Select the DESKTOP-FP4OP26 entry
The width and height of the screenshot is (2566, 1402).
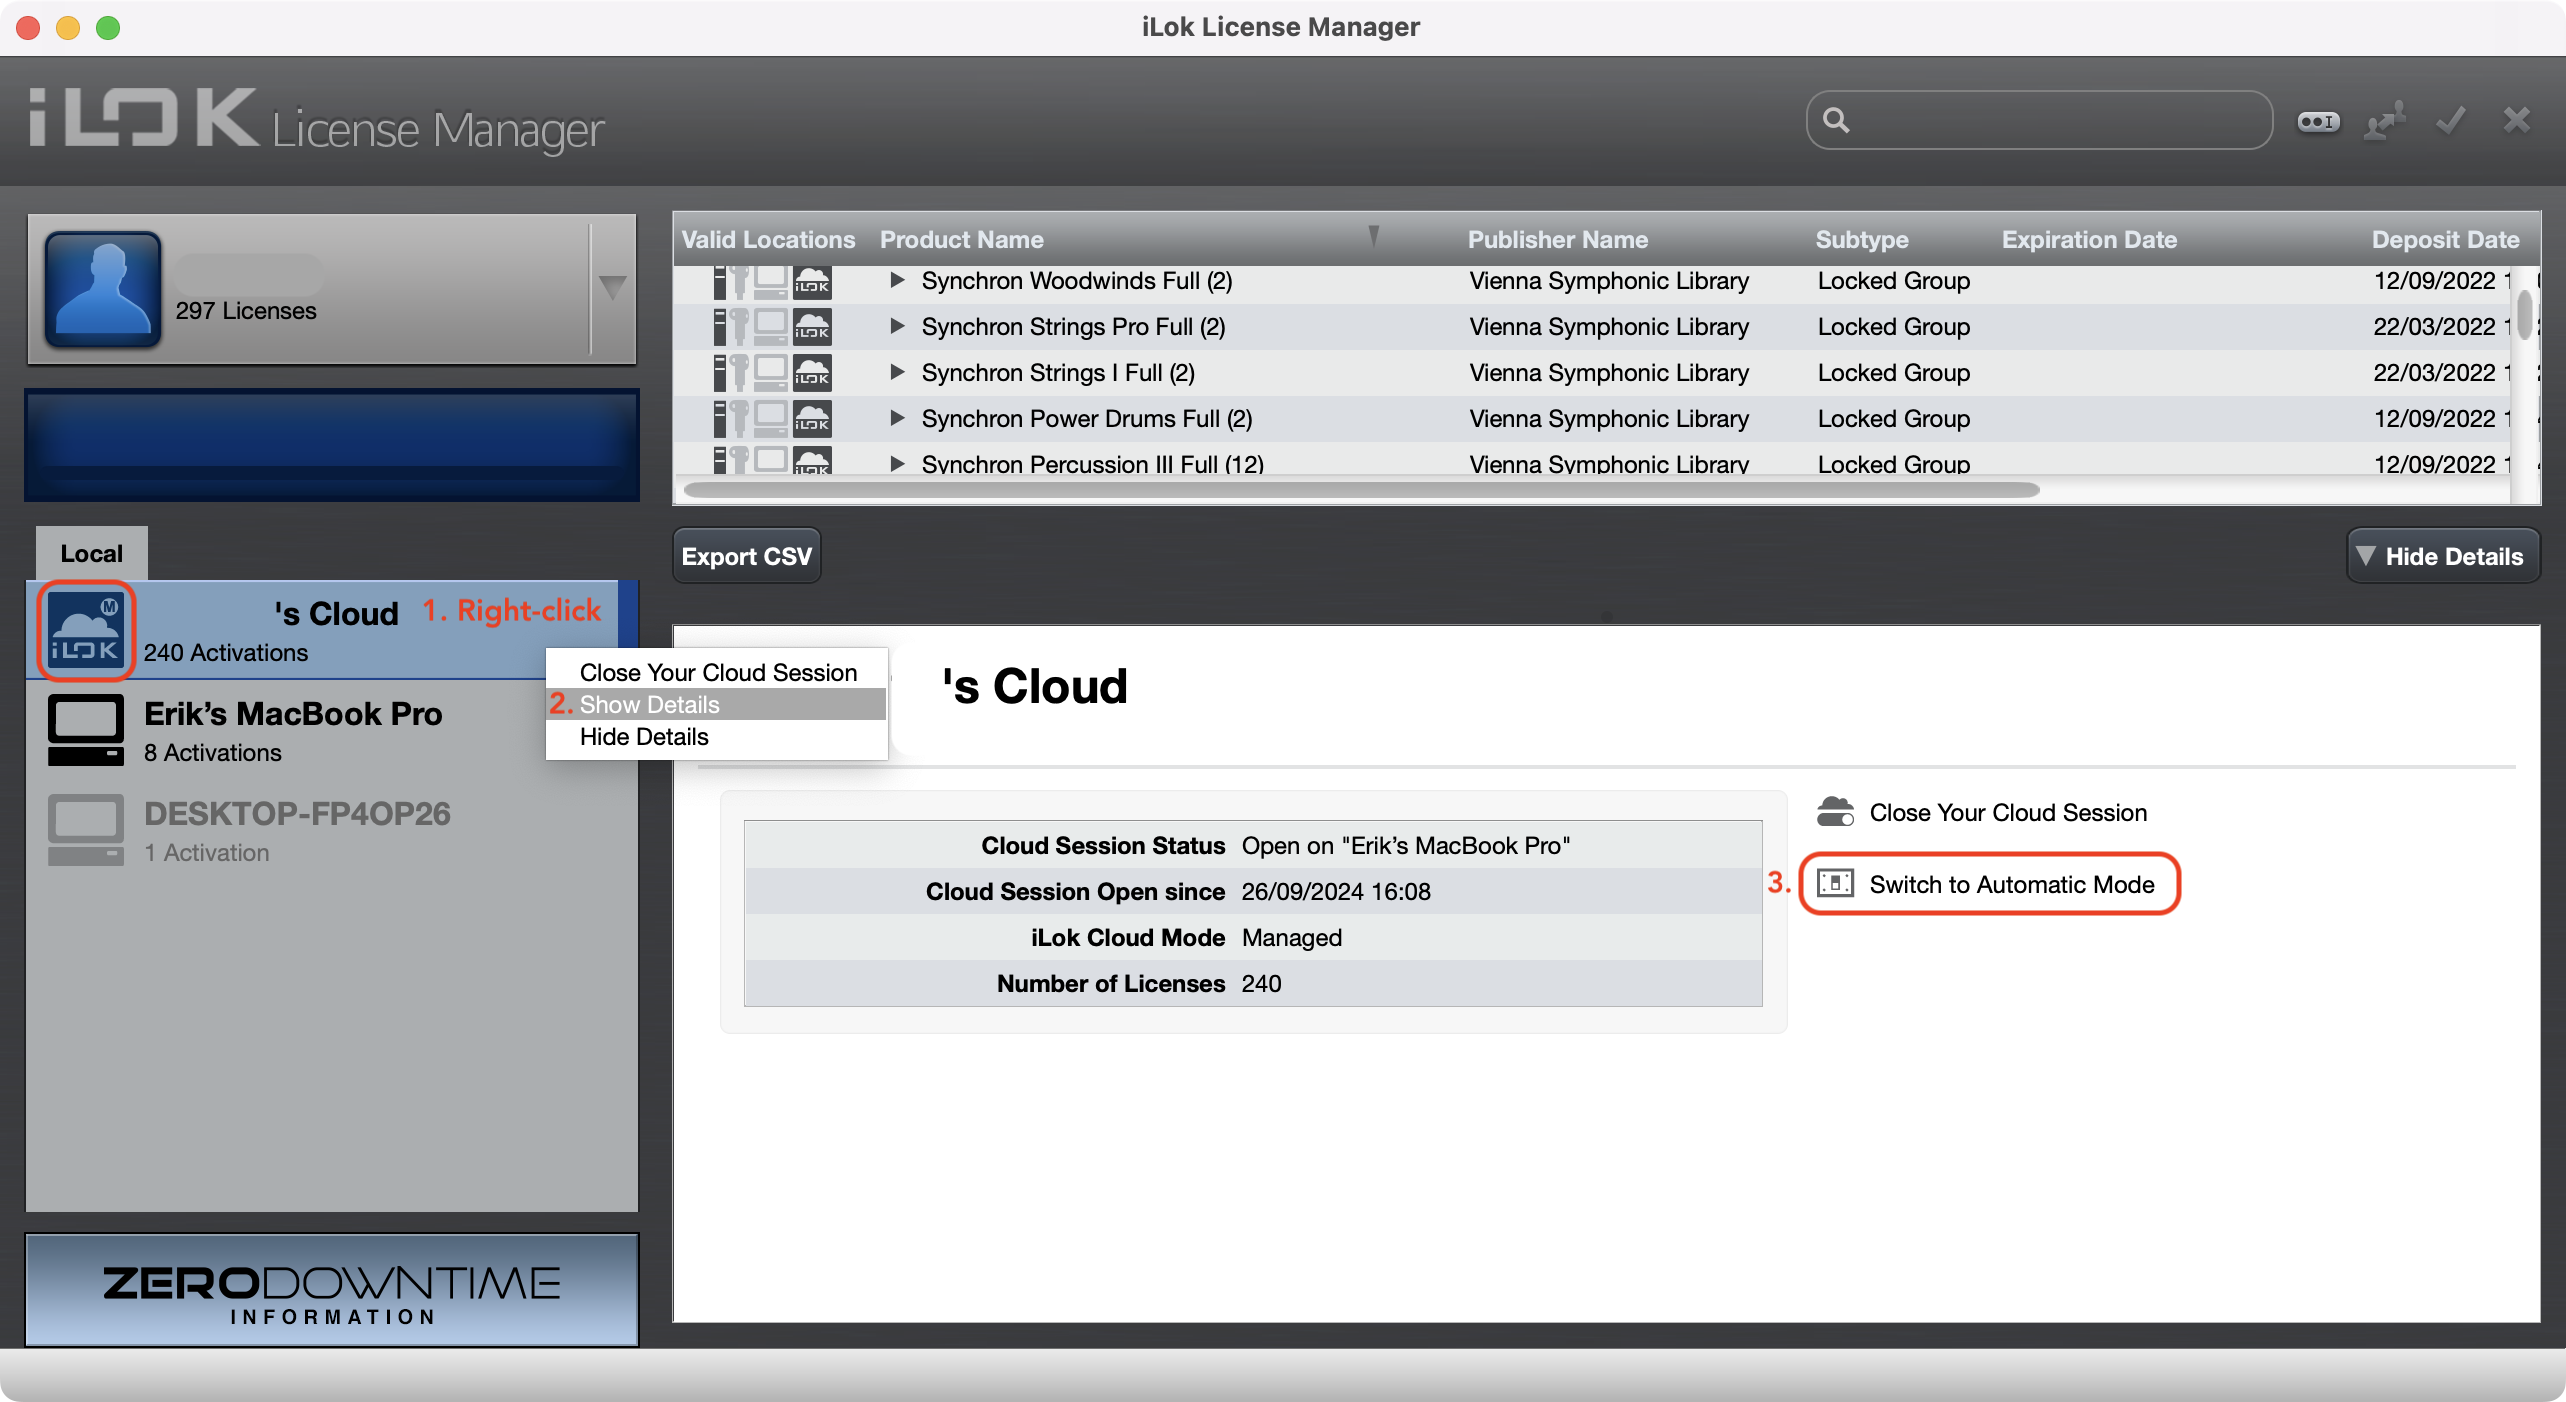[332, 830]
